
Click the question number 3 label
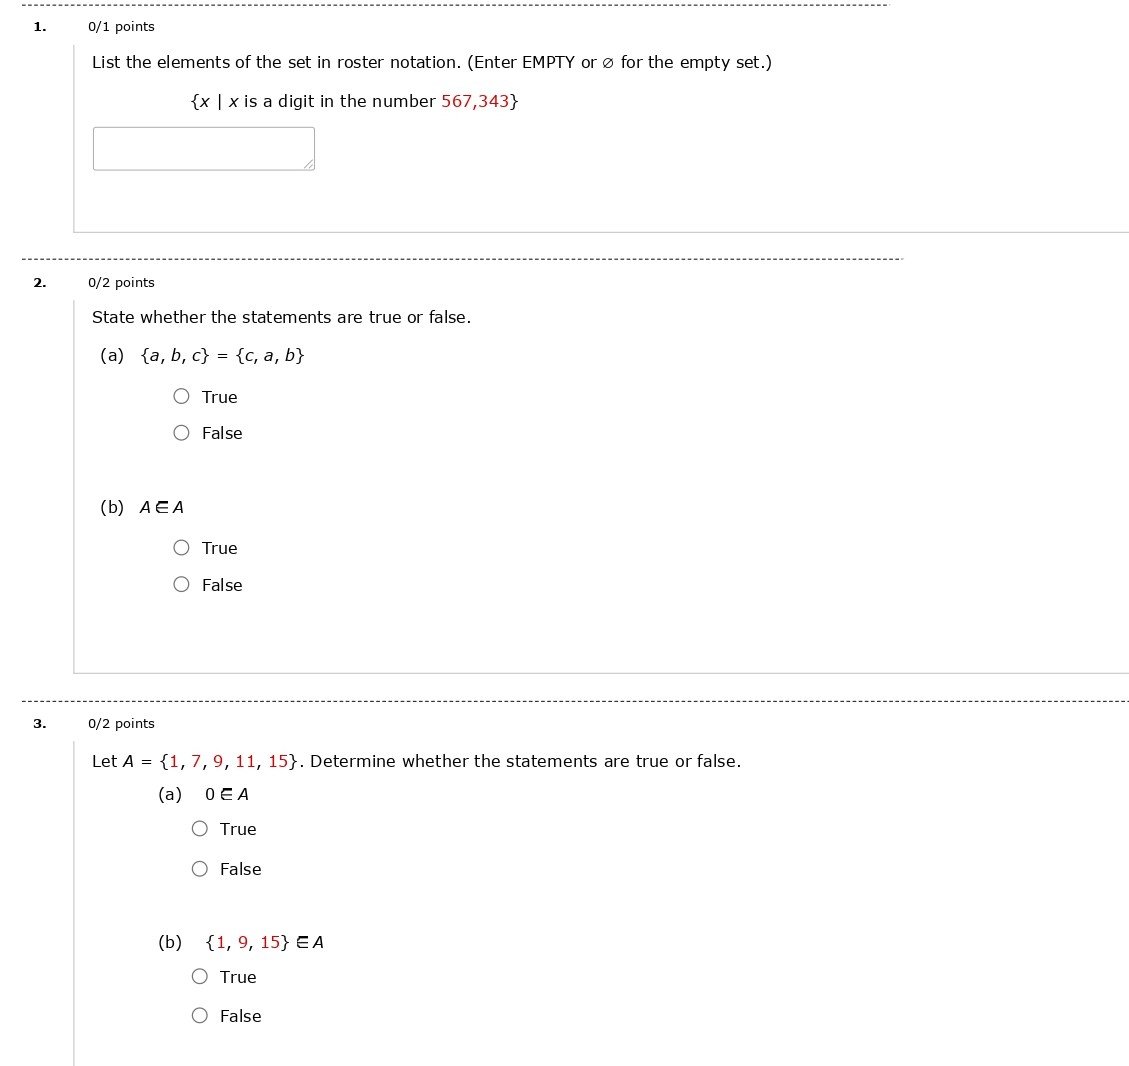point(39,724)
